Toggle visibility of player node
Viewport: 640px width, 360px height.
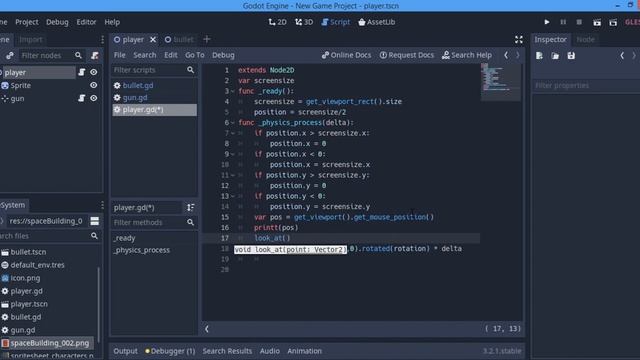[x=94, y=72]
